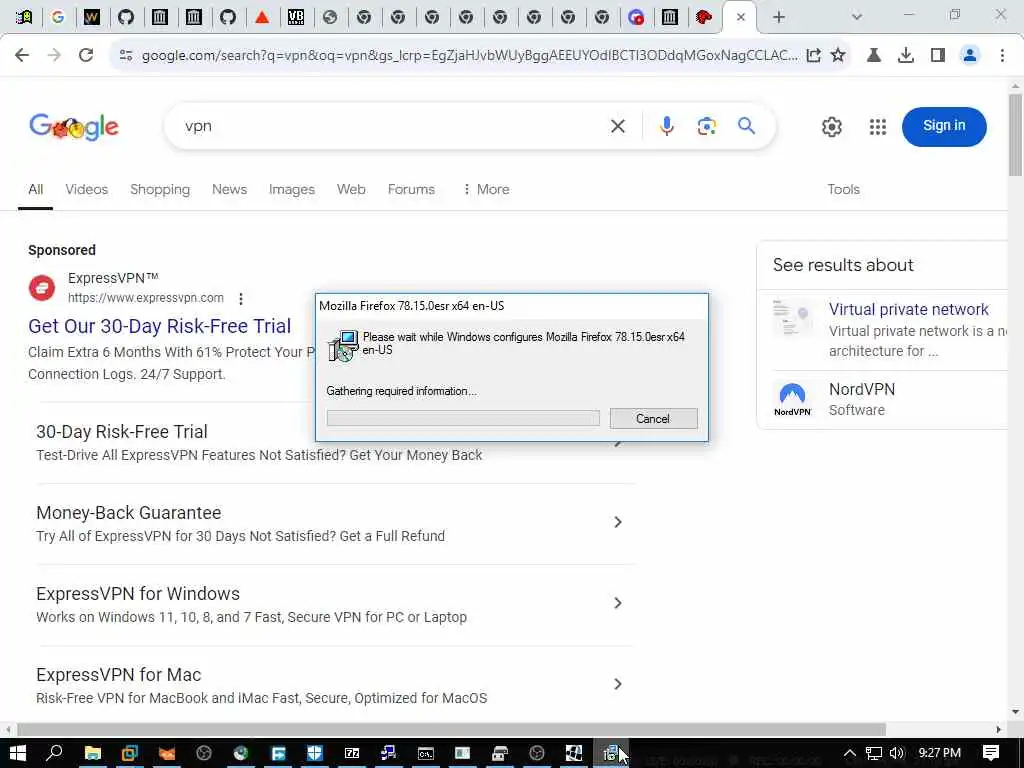Close the current browser tab

click(741, 18)
